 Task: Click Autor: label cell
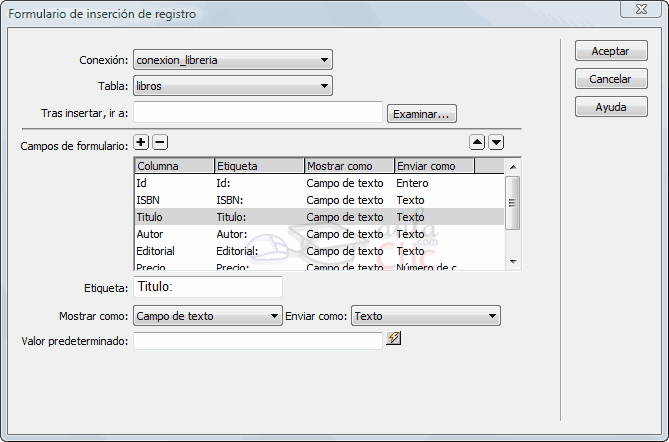tap(232, 234)
